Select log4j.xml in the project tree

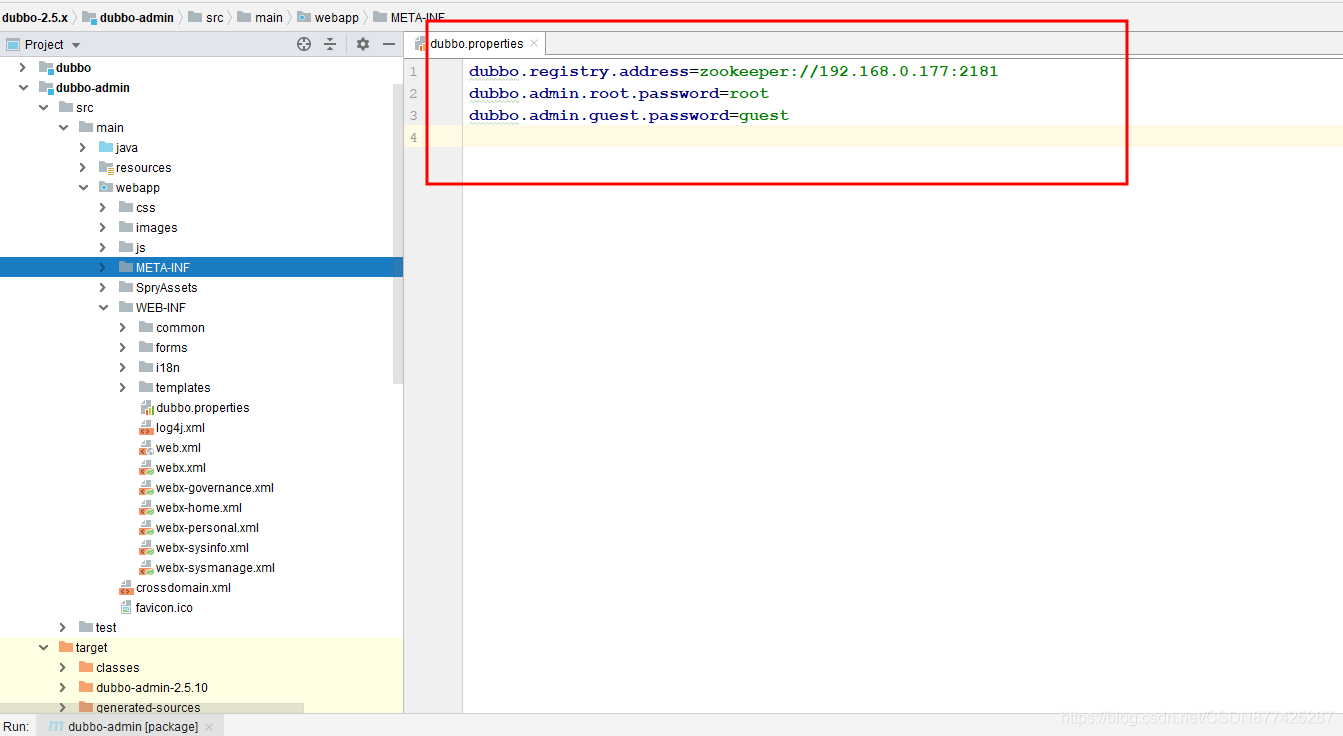(172, 427)
